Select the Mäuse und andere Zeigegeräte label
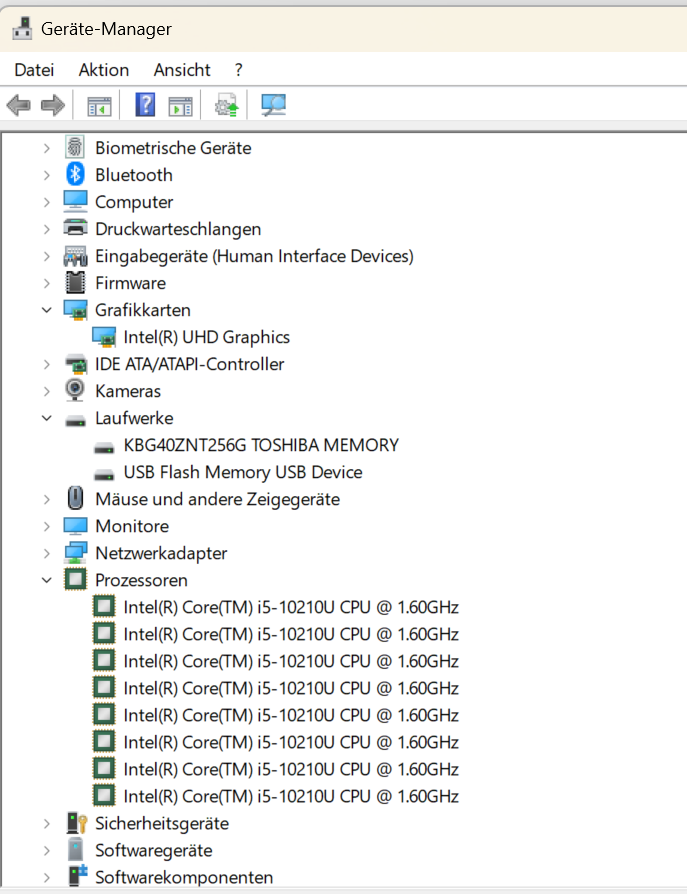 click(x=217, y=499)
